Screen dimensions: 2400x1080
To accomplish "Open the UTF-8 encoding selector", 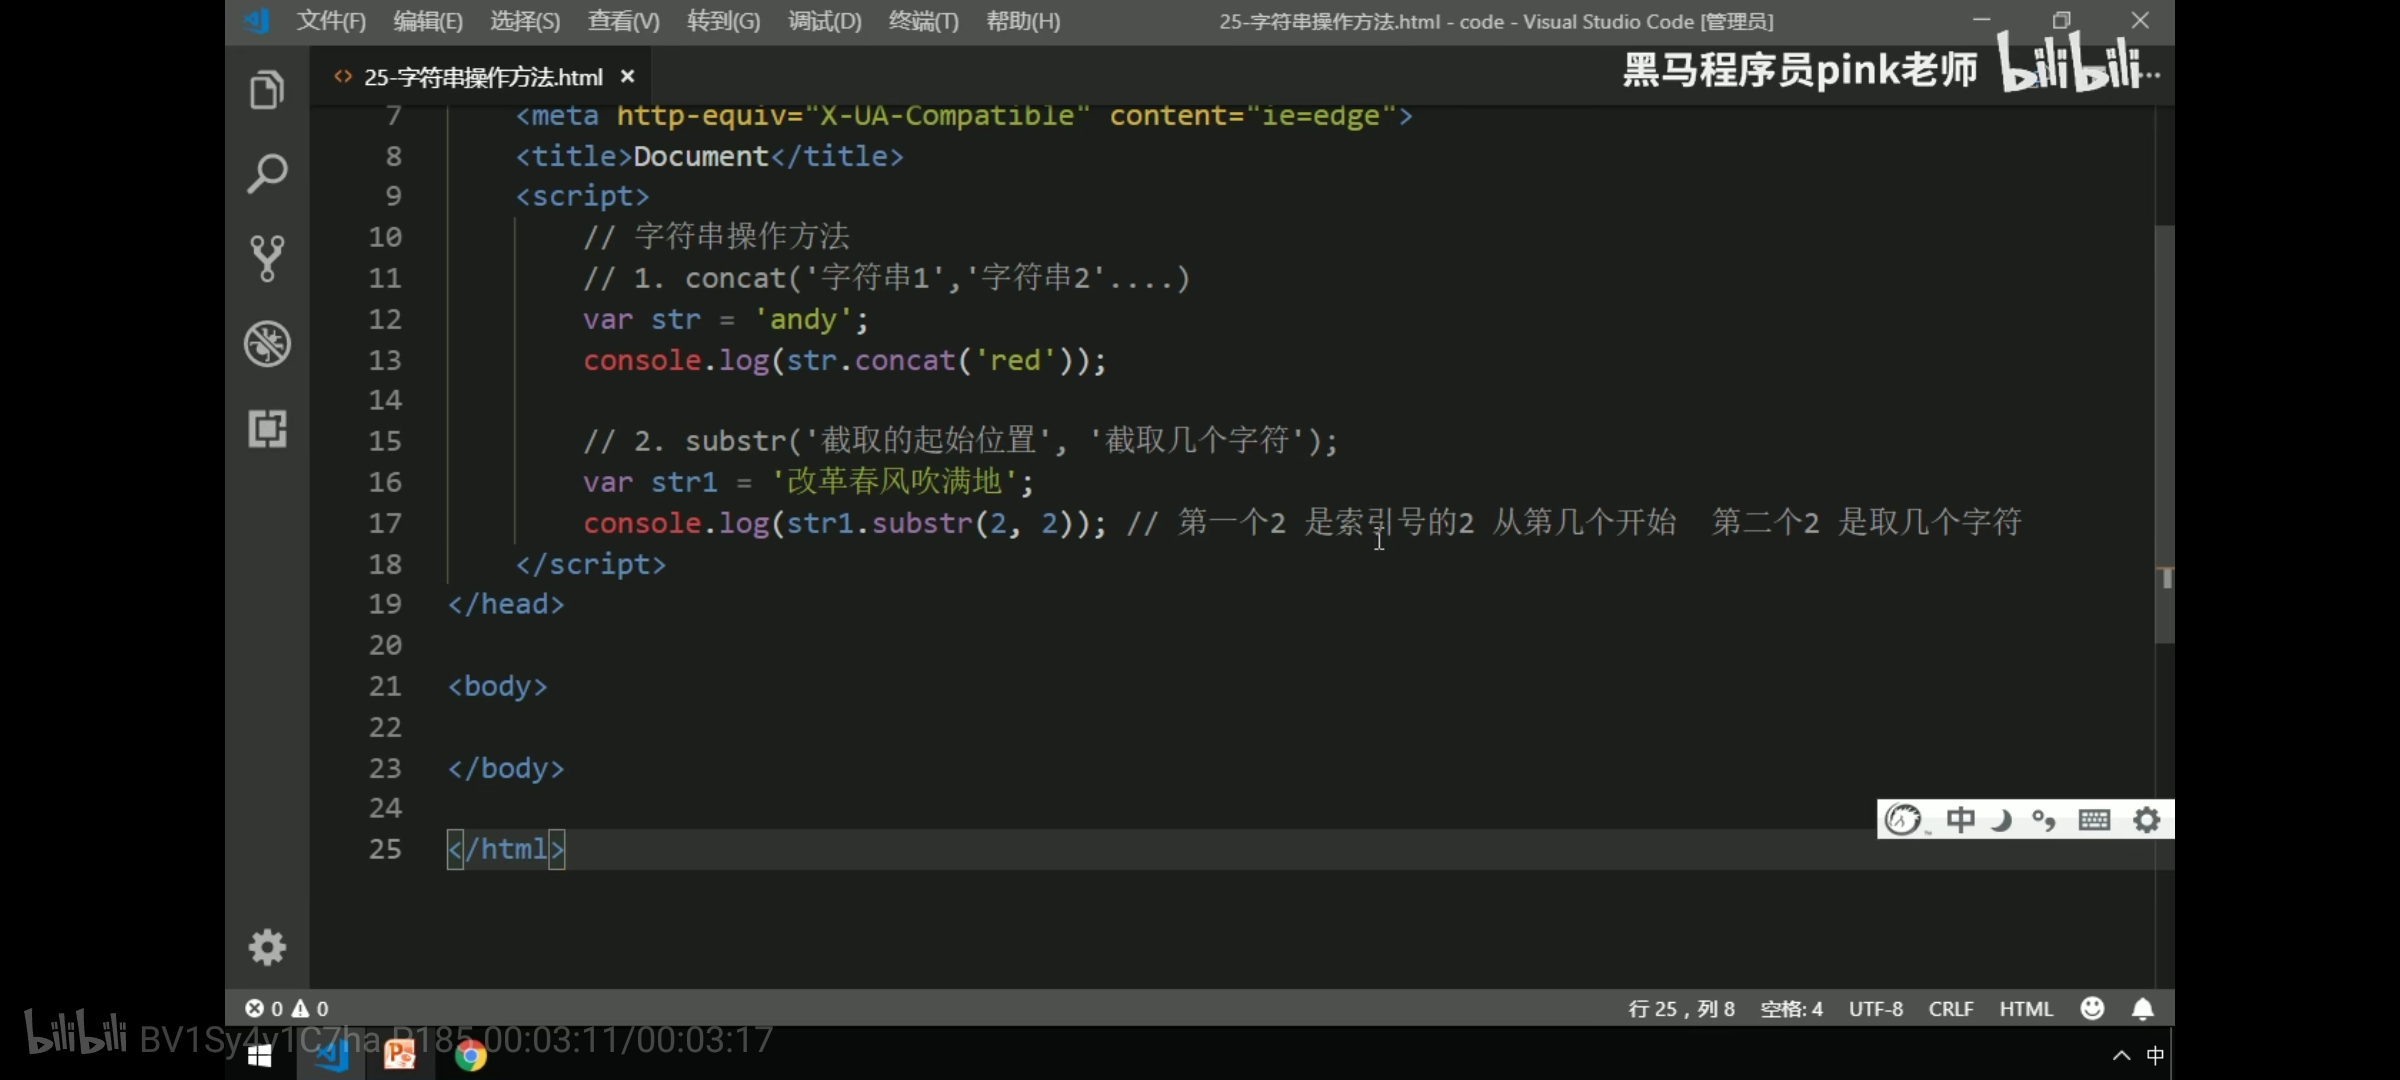I will (1875, 1008).
